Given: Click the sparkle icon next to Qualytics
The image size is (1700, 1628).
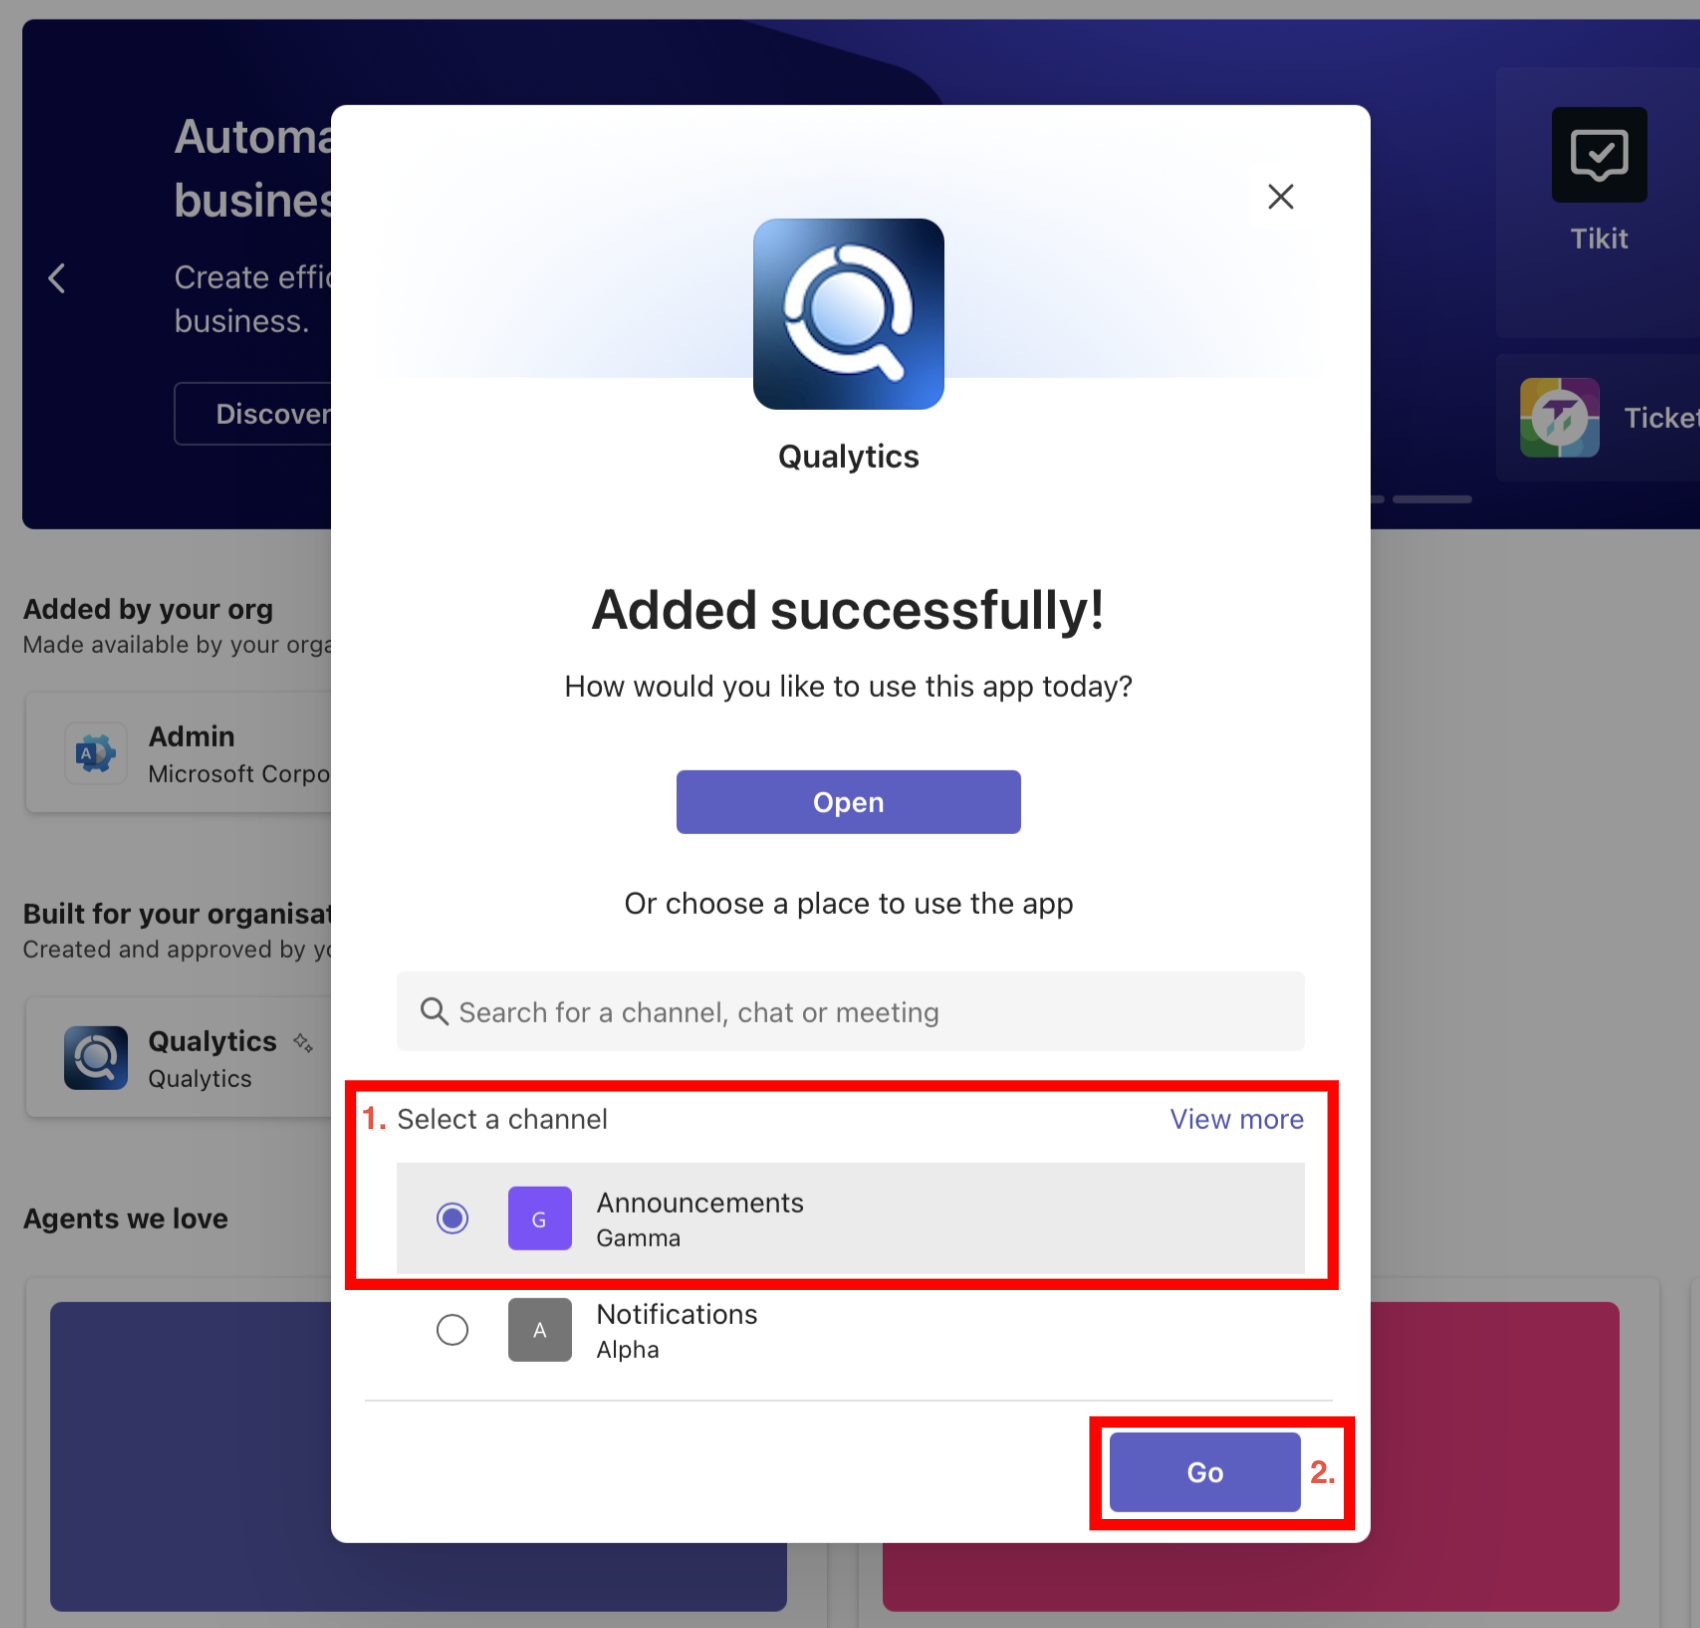Looking at the screenshot, I should (x=303, y=1043).
